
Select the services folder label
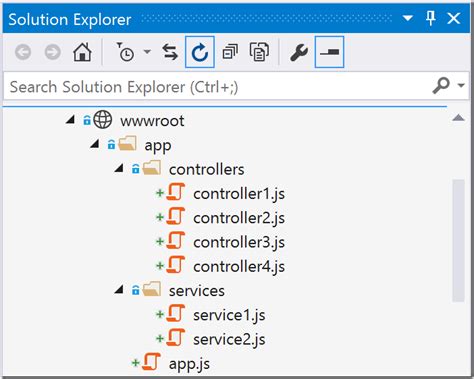click(x=197, y=291)
